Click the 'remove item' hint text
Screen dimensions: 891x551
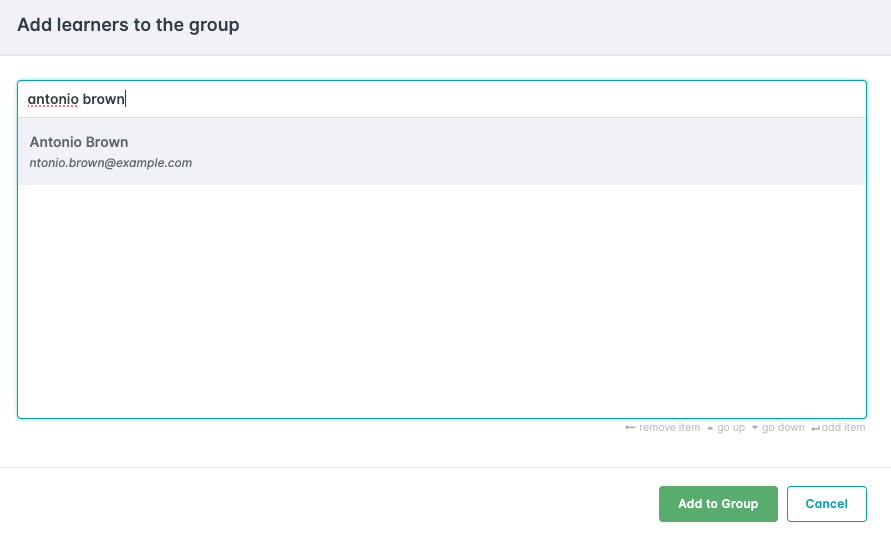coord(669,428)
